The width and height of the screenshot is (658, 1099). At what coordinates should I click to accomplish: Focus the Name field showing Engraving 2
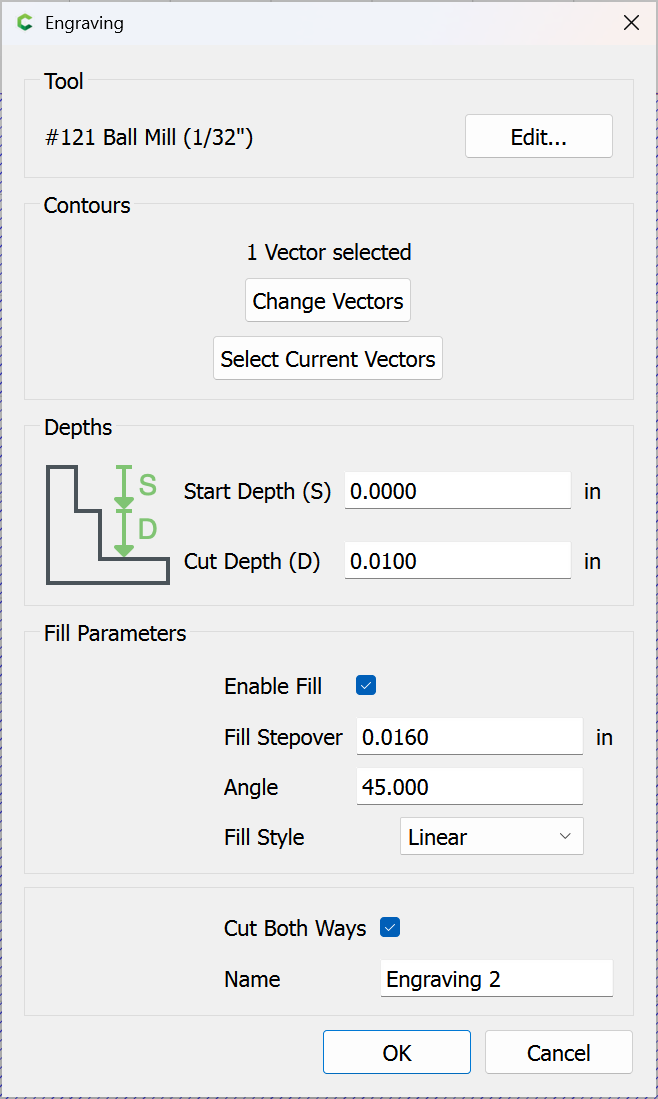click(x=496, y=979)
